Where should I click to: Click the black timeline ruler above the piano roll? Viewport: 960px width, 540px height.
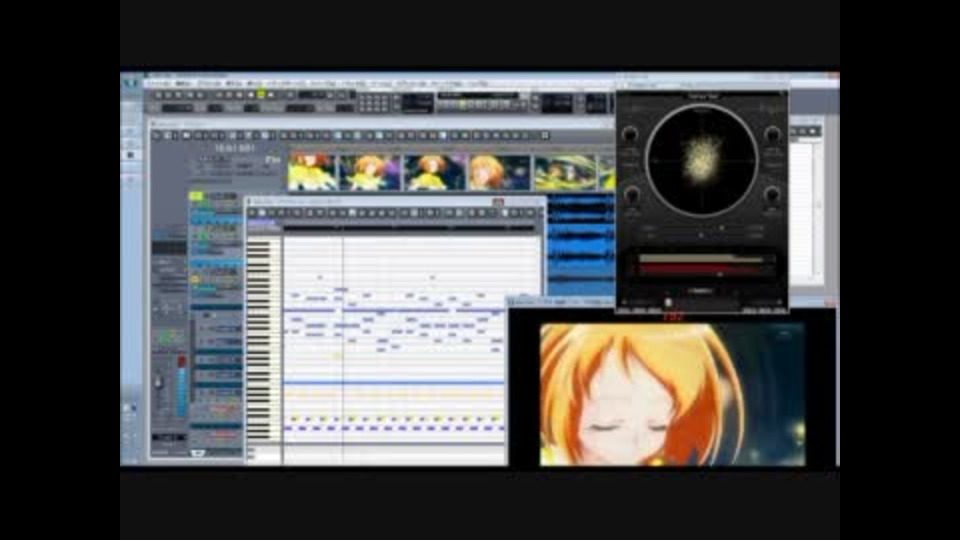409,229
